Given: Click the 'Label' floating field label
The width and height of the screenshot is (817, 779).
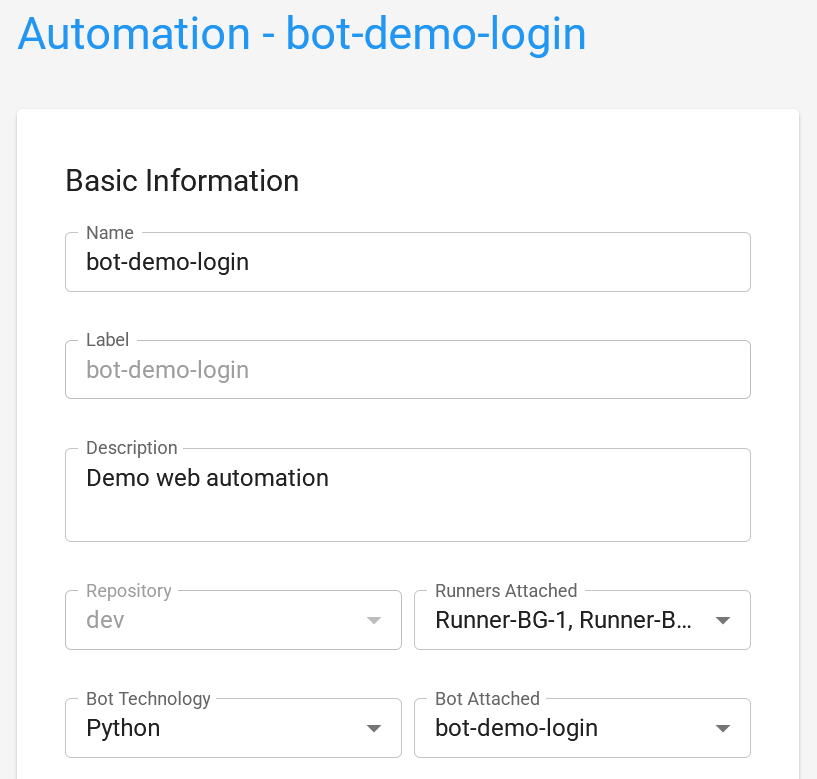Looking at the screenshot, I should click(x=107, y=340).
